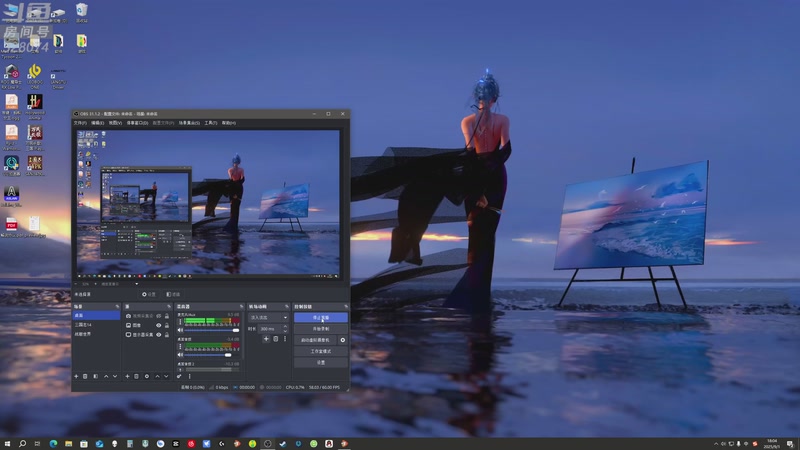The image size is (800, 450).
Task: Open the 工具(T) menu in OBS
Action: [x=211, y=123]
